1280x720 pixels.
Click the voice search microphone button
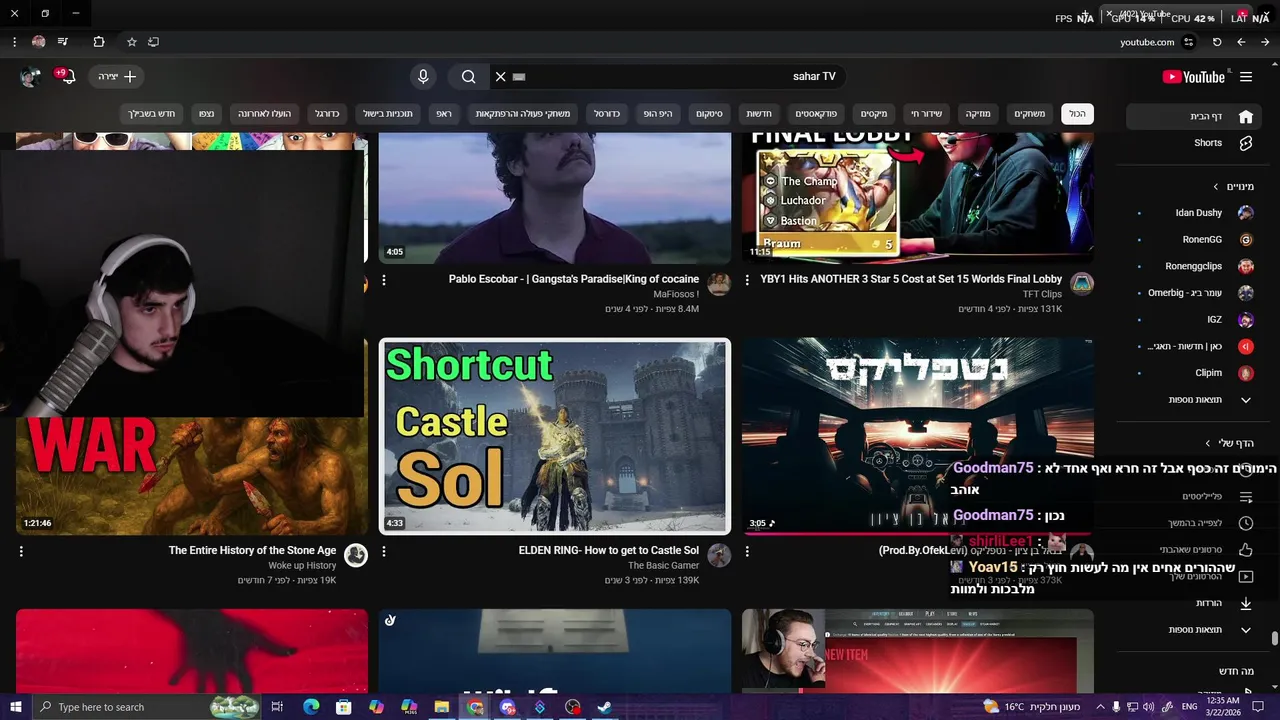point(423,77)
